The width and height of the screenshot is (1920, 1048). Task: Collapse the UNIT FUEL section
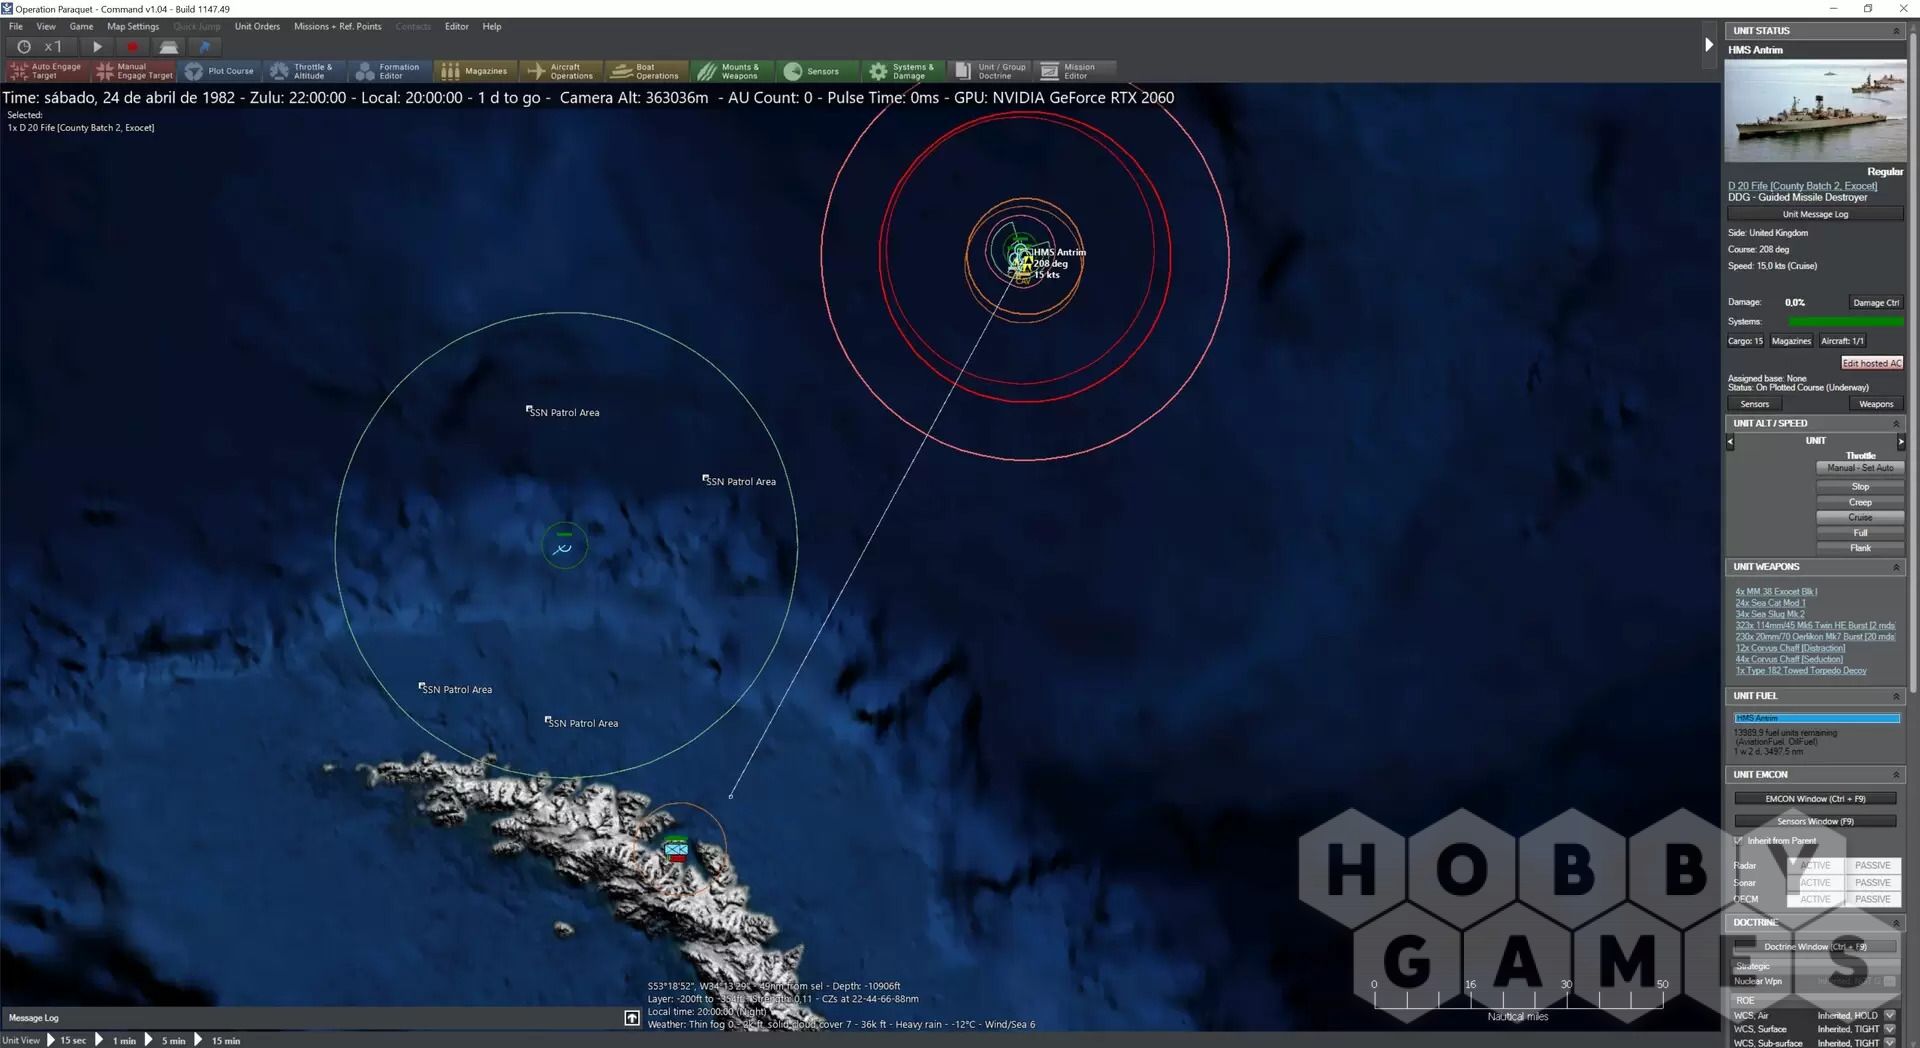pyautogui.click(x=1896, y=696)
